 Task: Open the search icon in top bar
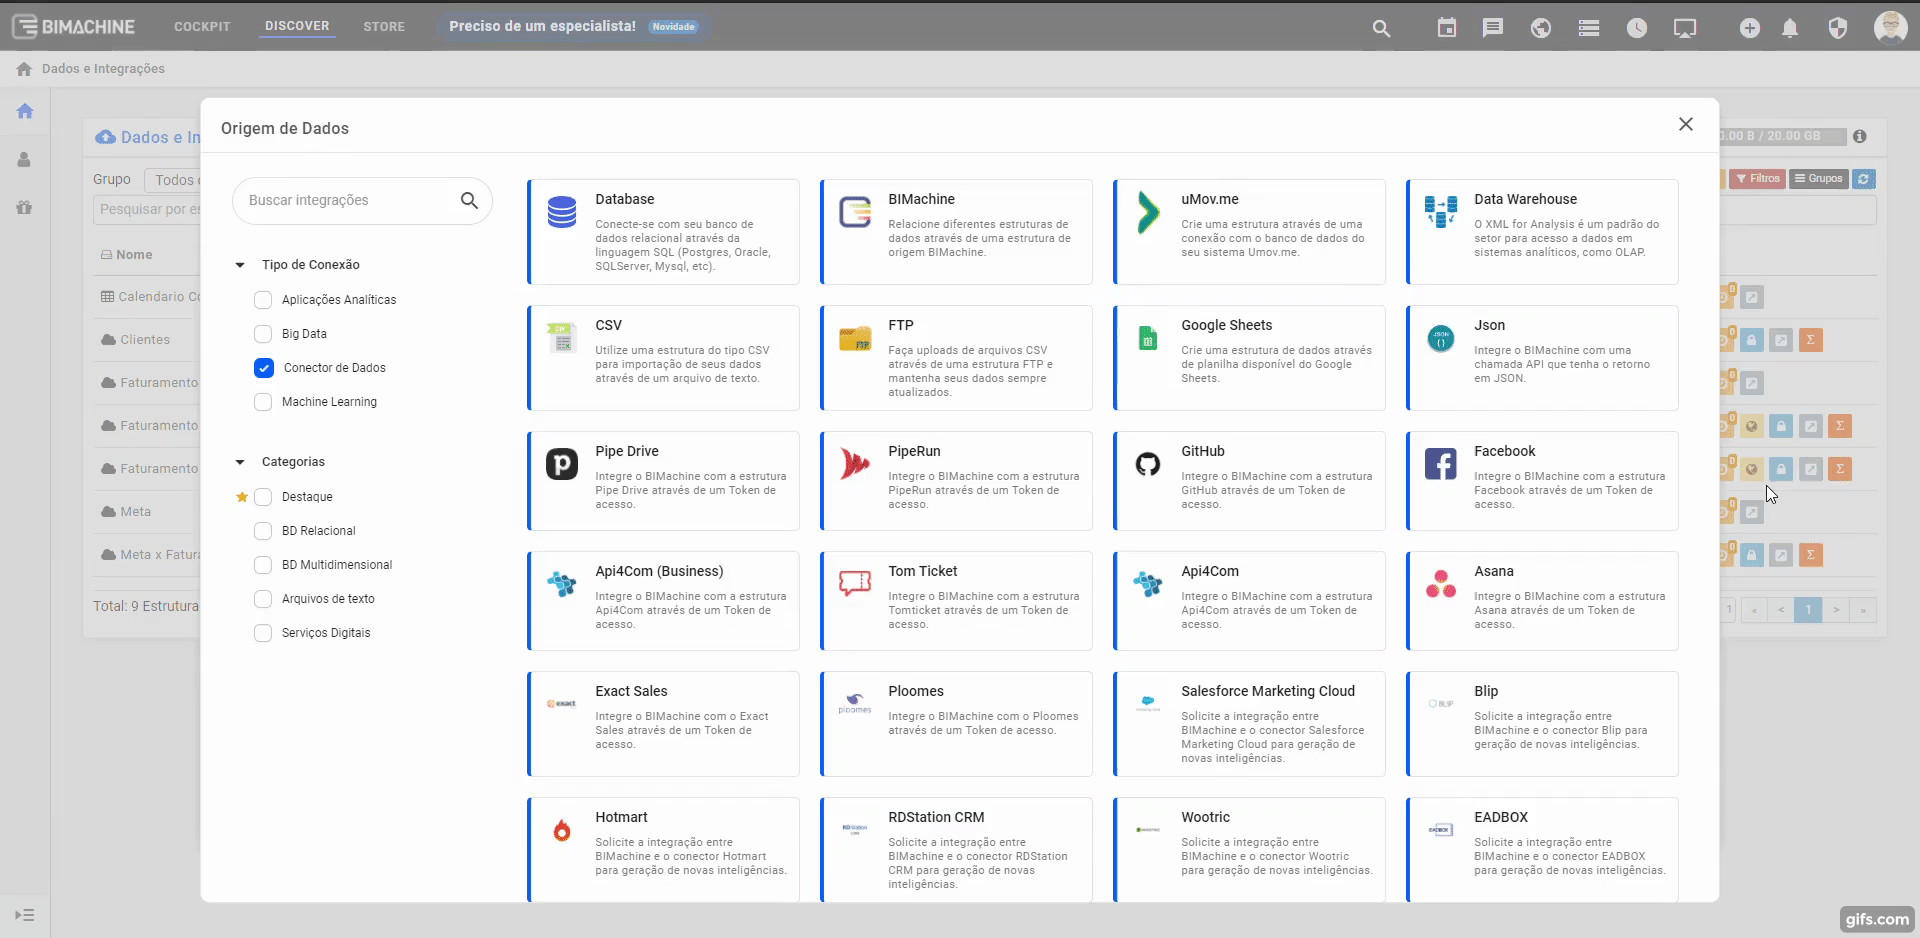point(1381,28)
